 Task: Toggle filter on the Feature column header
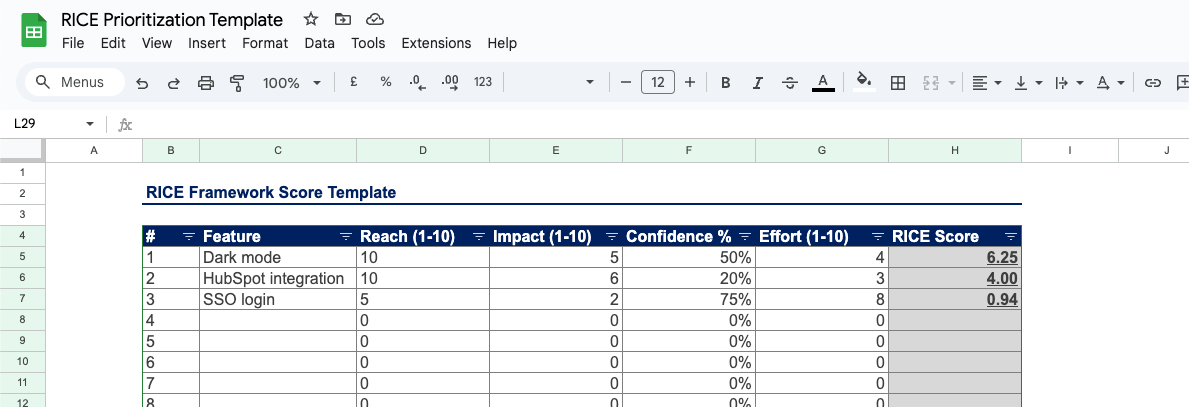tap(346, 237)
